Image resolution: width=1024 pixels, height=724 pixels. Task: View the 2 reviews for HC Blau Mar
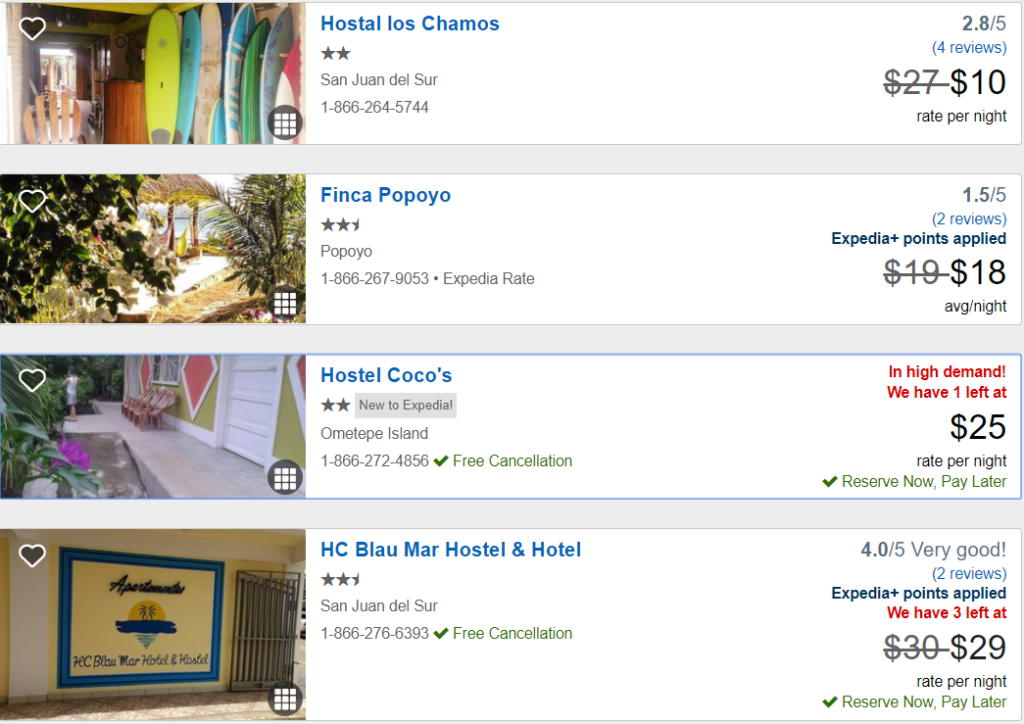969,573
